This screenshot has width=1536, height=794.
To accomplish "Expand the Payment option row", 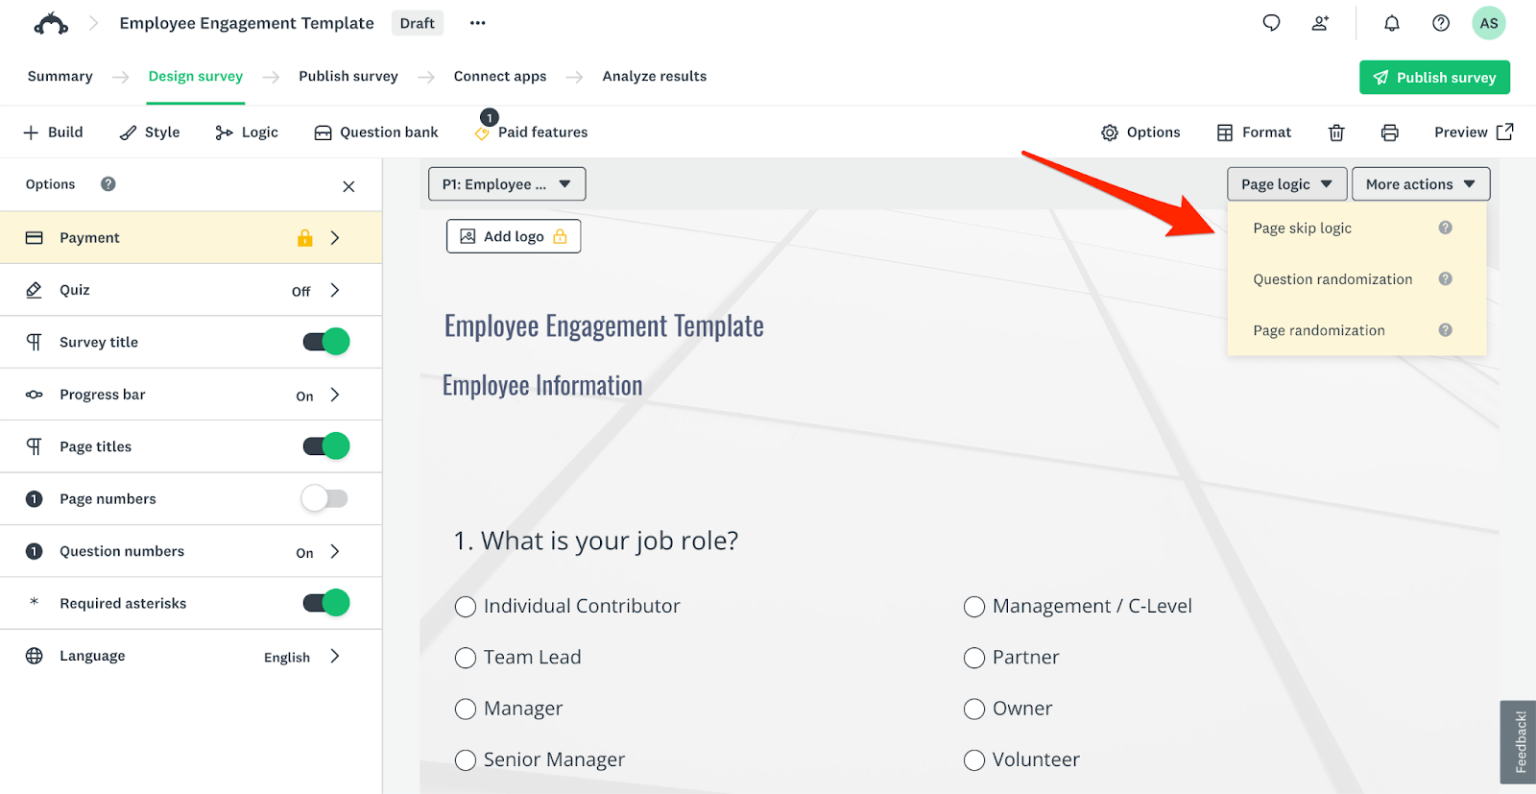I will tap(191, 238).
